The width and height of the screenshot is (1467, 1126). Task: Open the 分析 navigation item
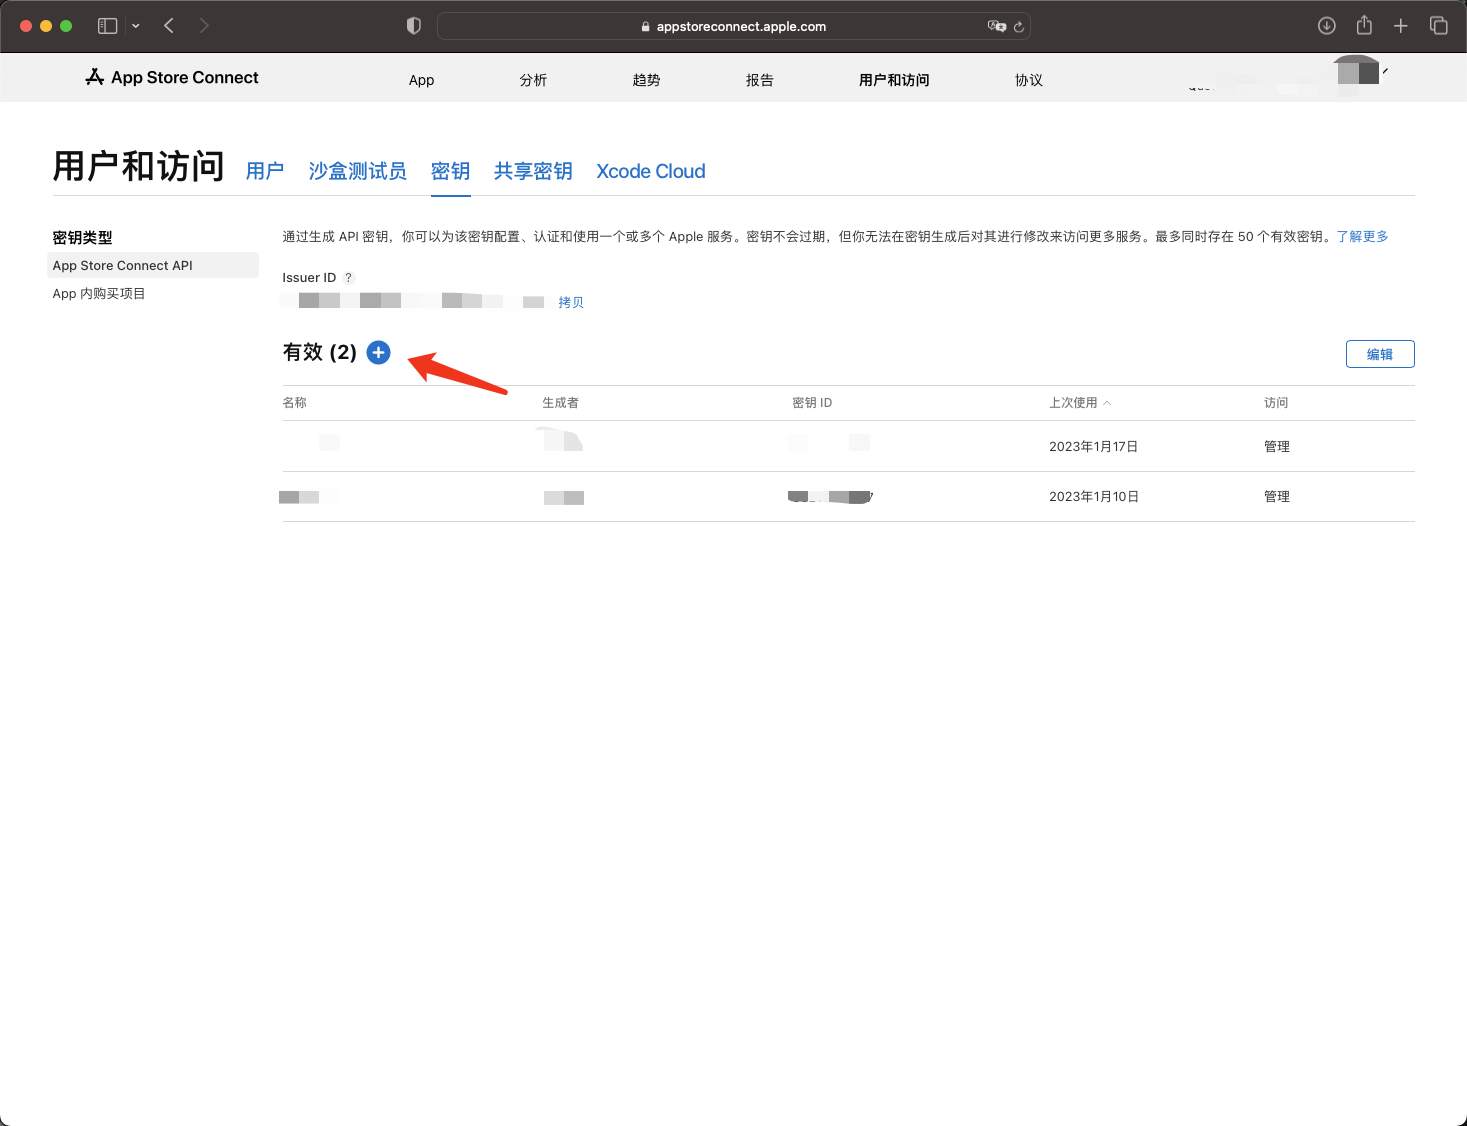(533, 80)
